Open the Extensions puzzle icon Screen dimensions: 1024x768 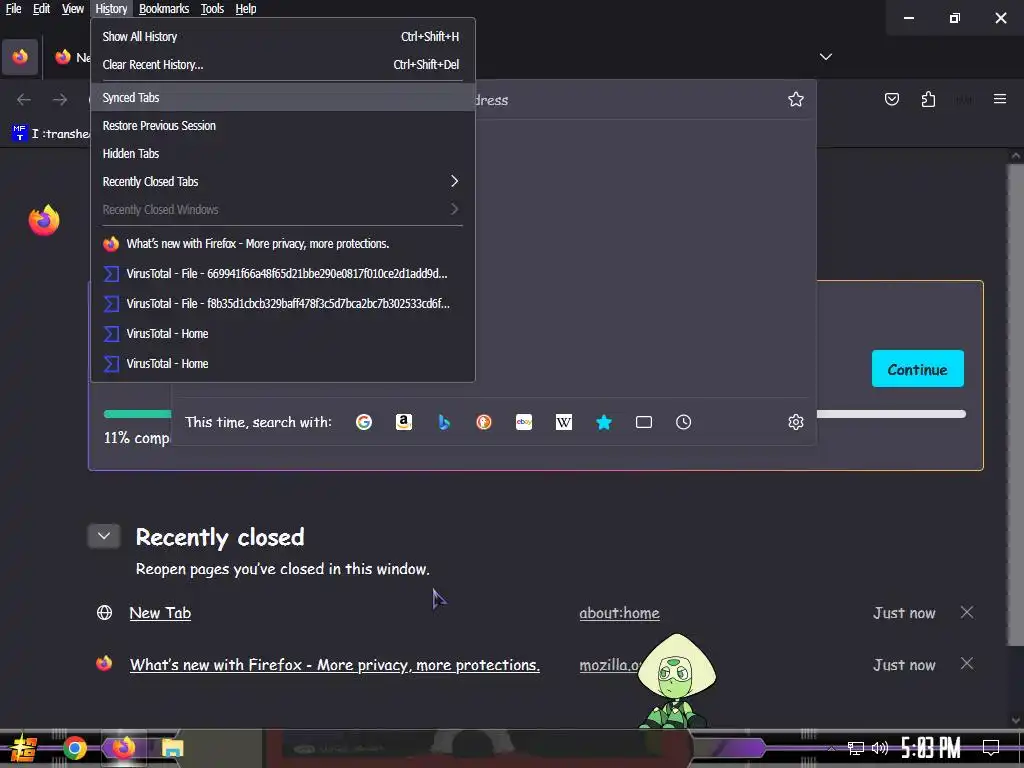click(928, 99)
